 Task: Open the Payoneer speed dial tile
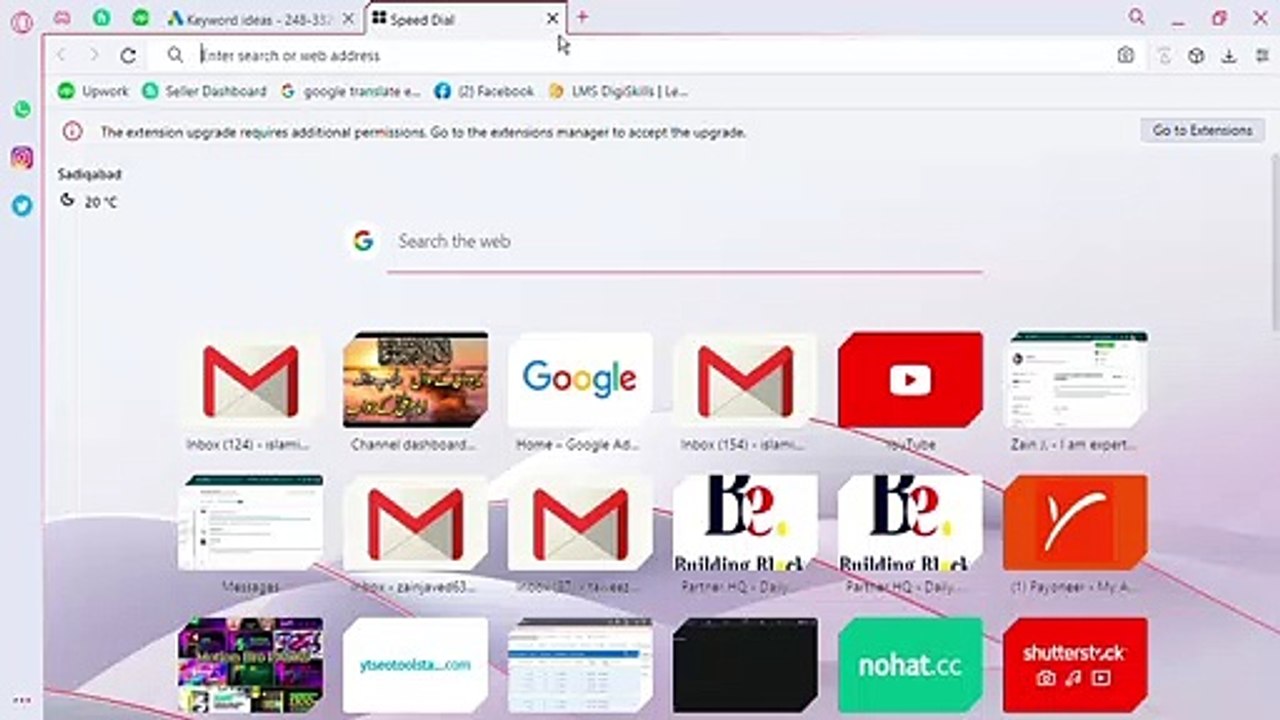click(x=1075, y=522)
